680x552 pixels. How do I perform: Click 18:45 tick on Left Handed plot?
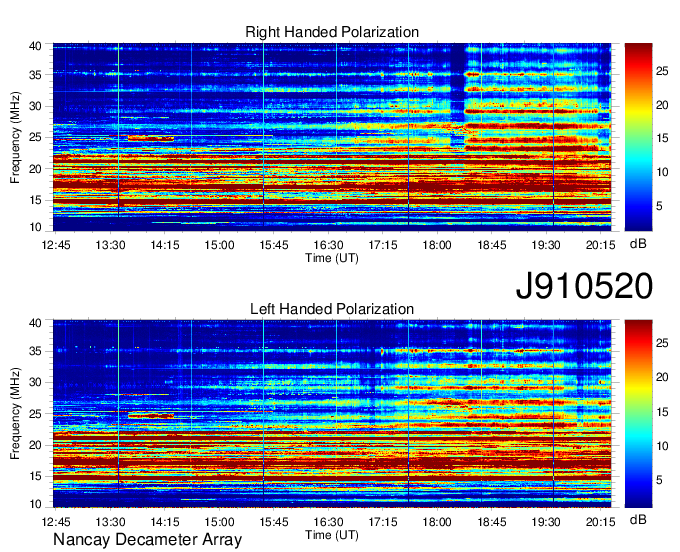(x=492, y=522)
